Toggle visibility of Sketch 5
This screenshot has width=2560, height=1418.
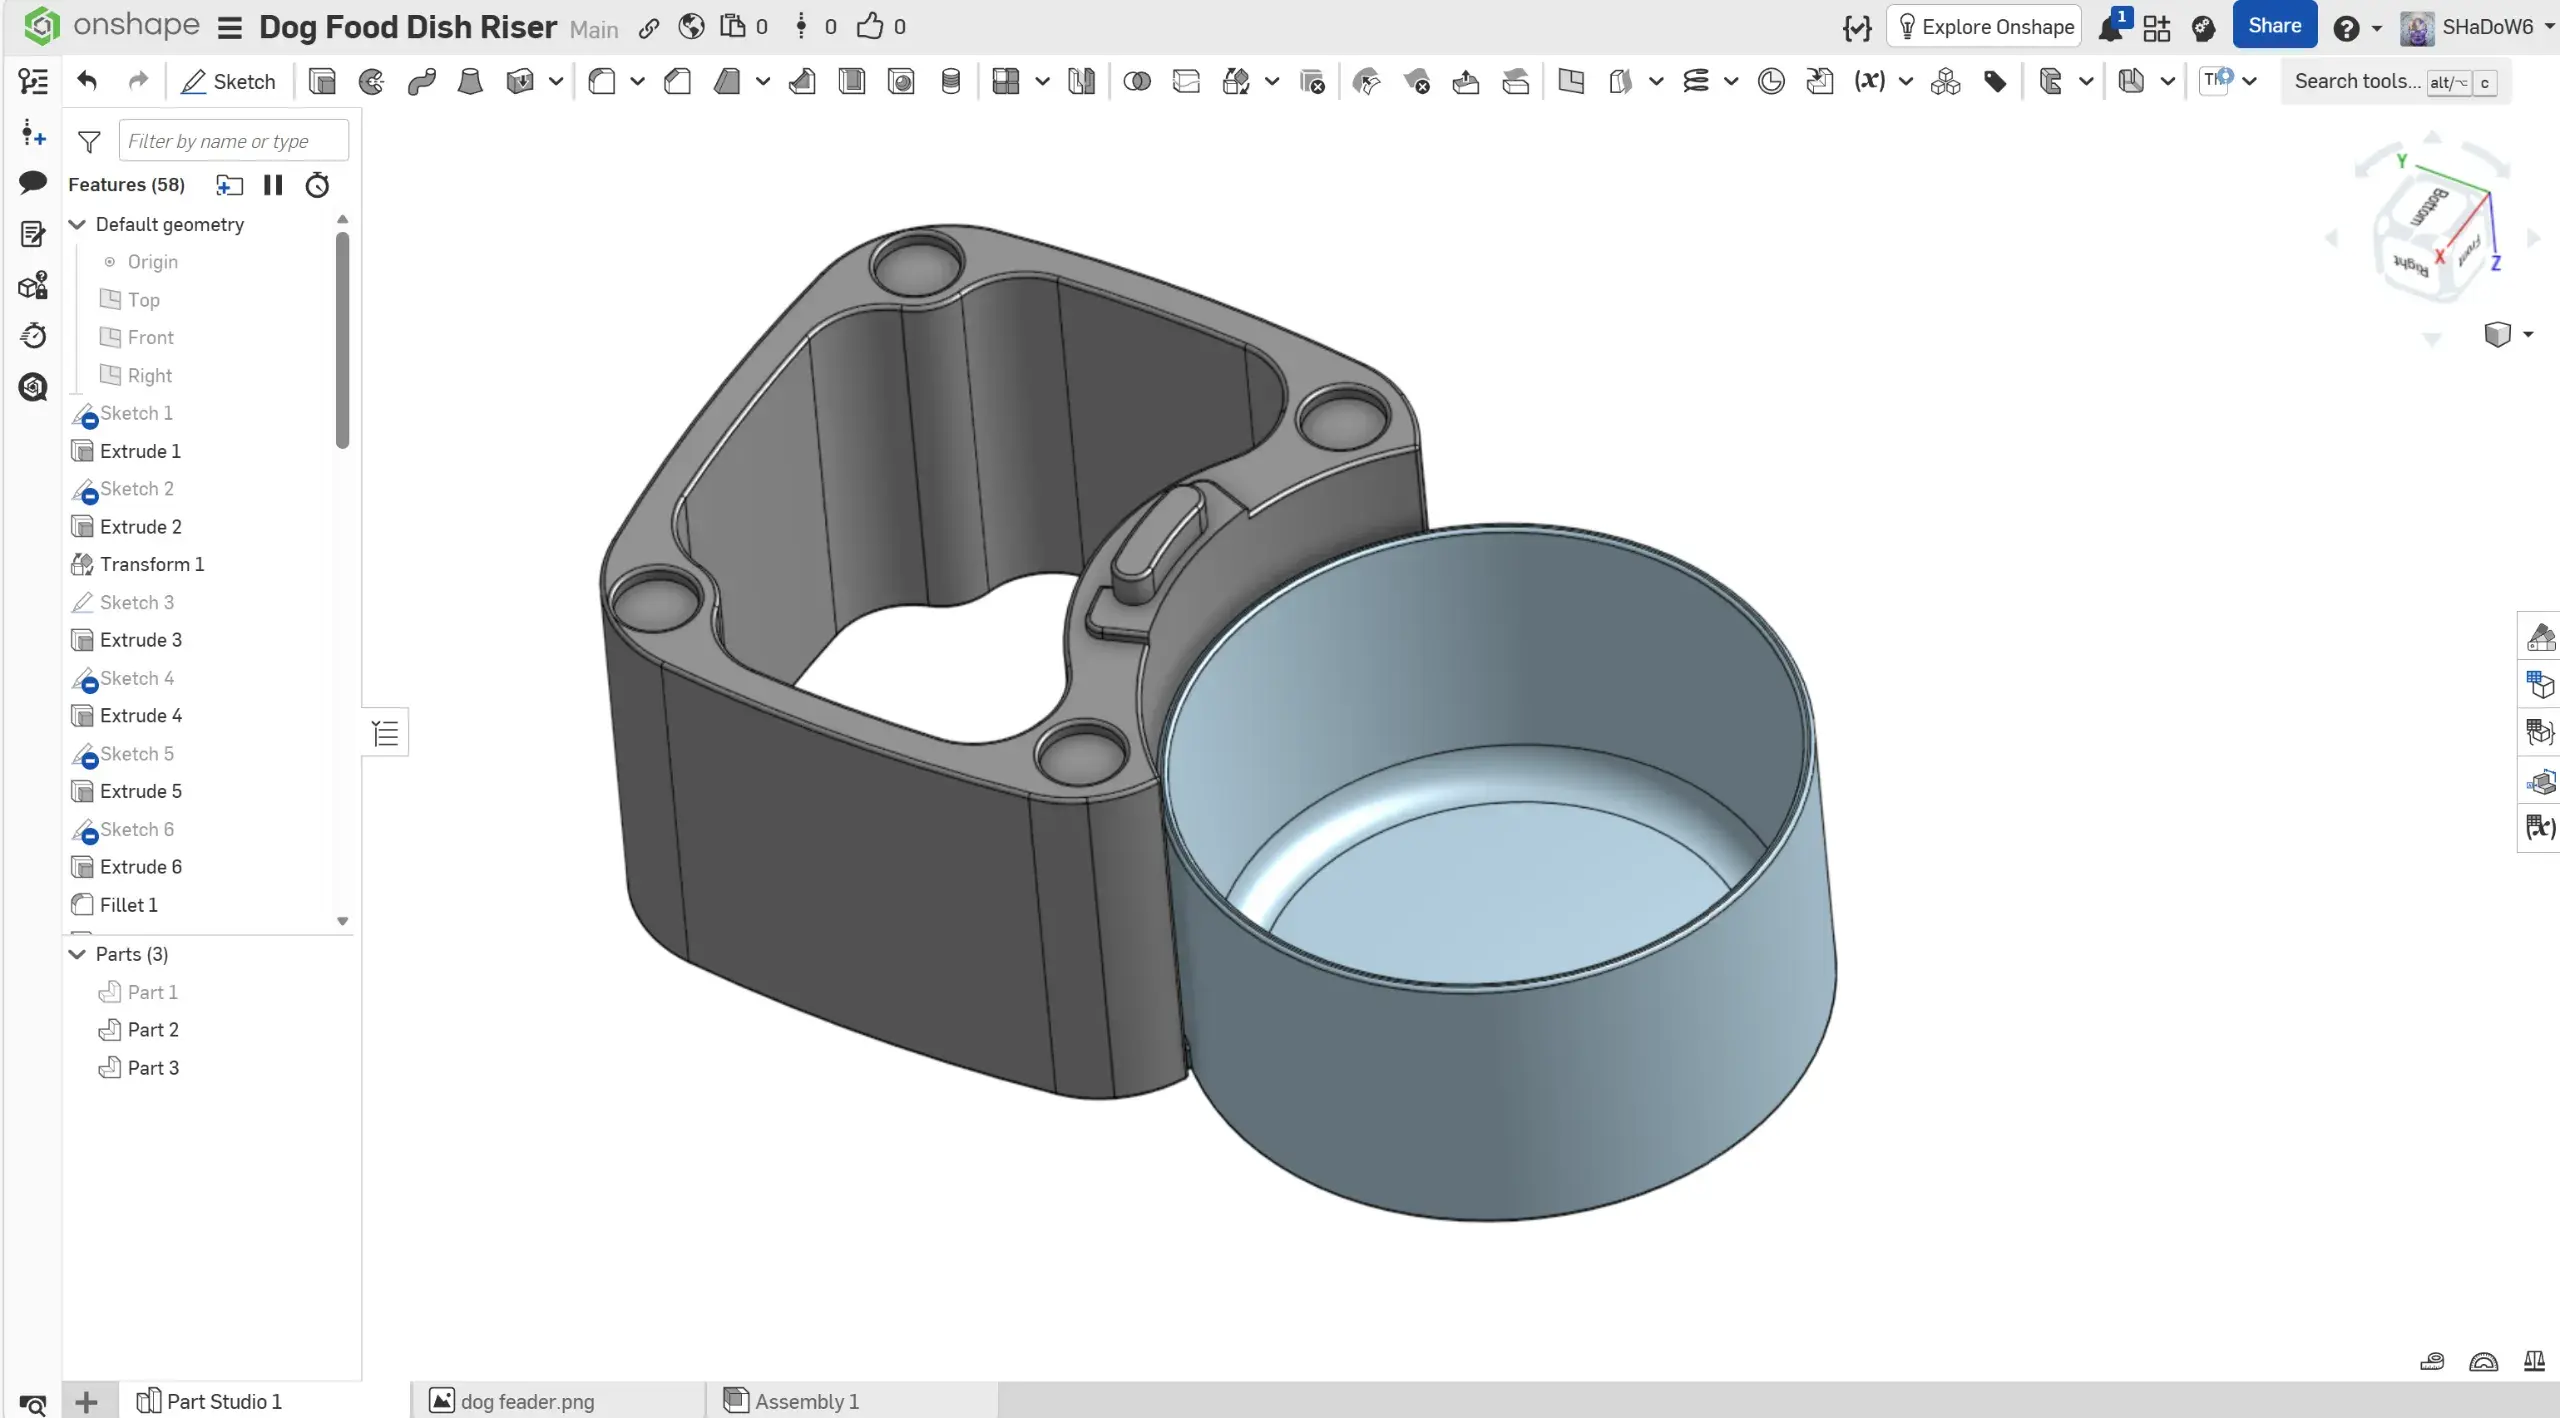[x=84, y=755]
